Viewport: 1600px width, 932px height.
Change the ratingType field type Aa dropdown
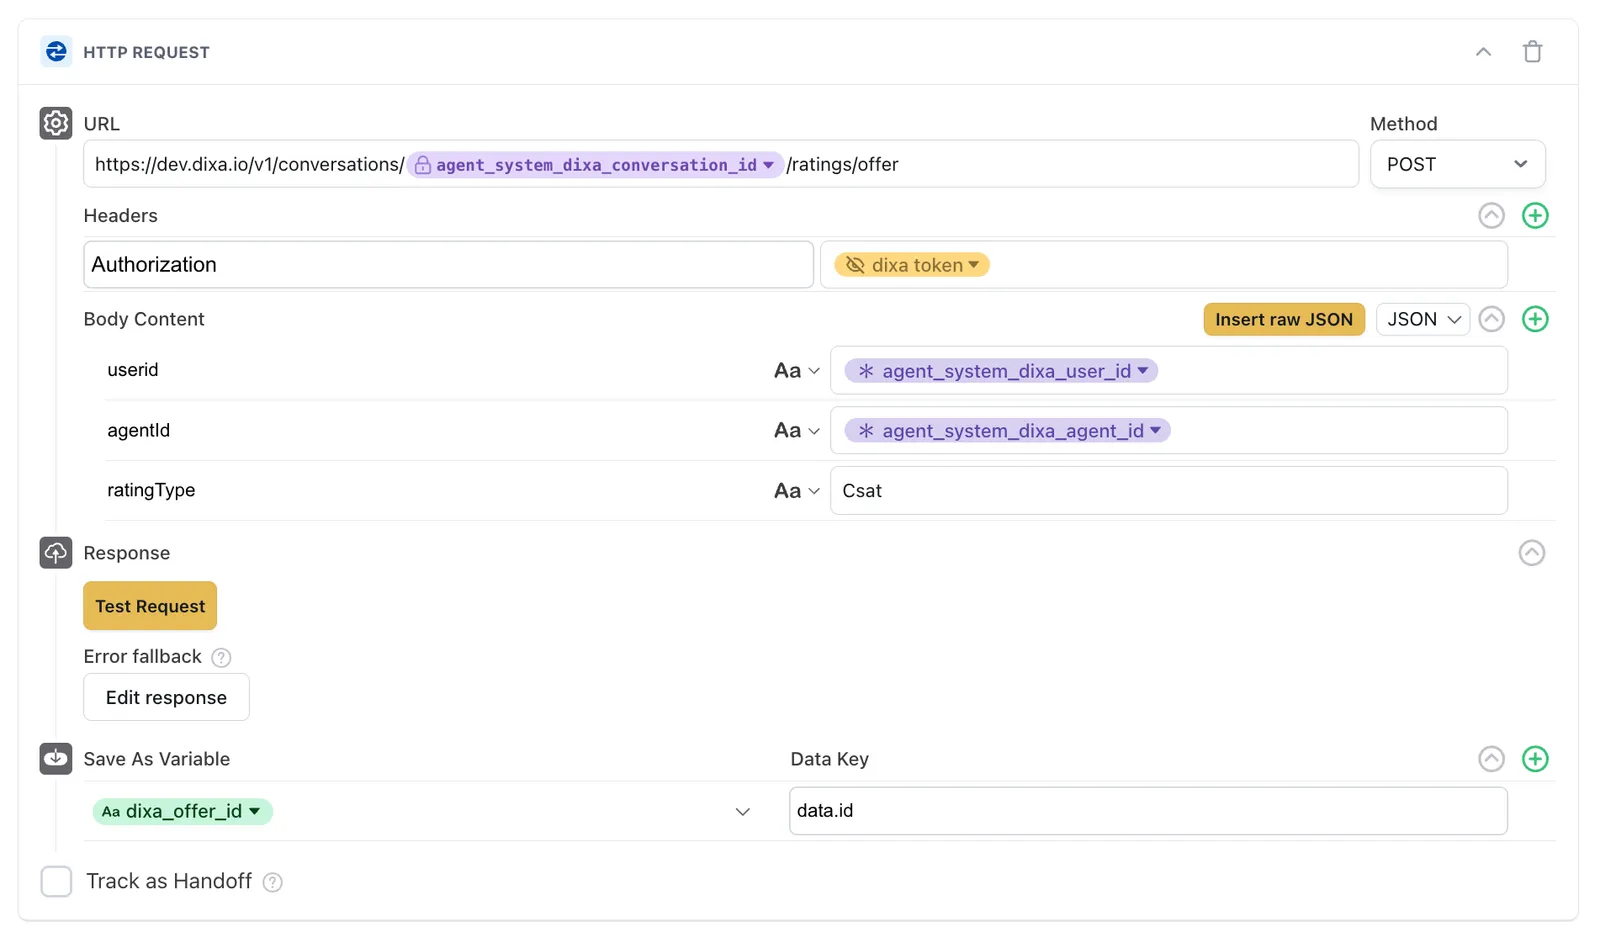click(797, 491)
